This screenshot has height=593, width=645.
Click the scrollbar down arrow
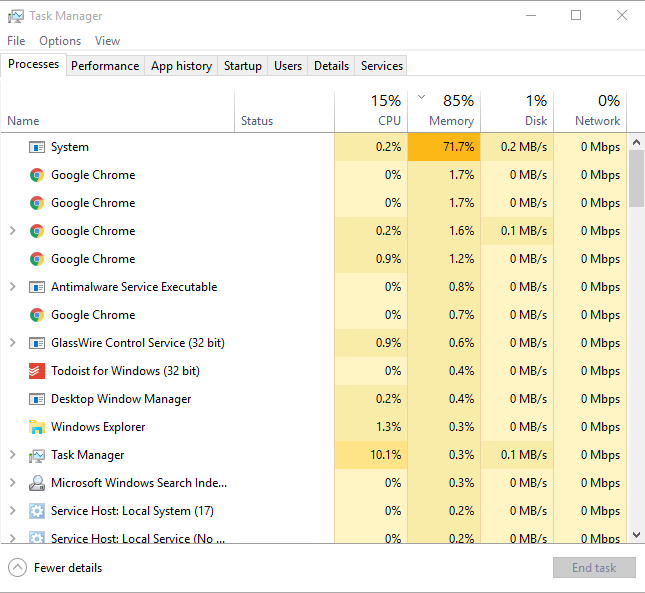[x=636, y=535]
